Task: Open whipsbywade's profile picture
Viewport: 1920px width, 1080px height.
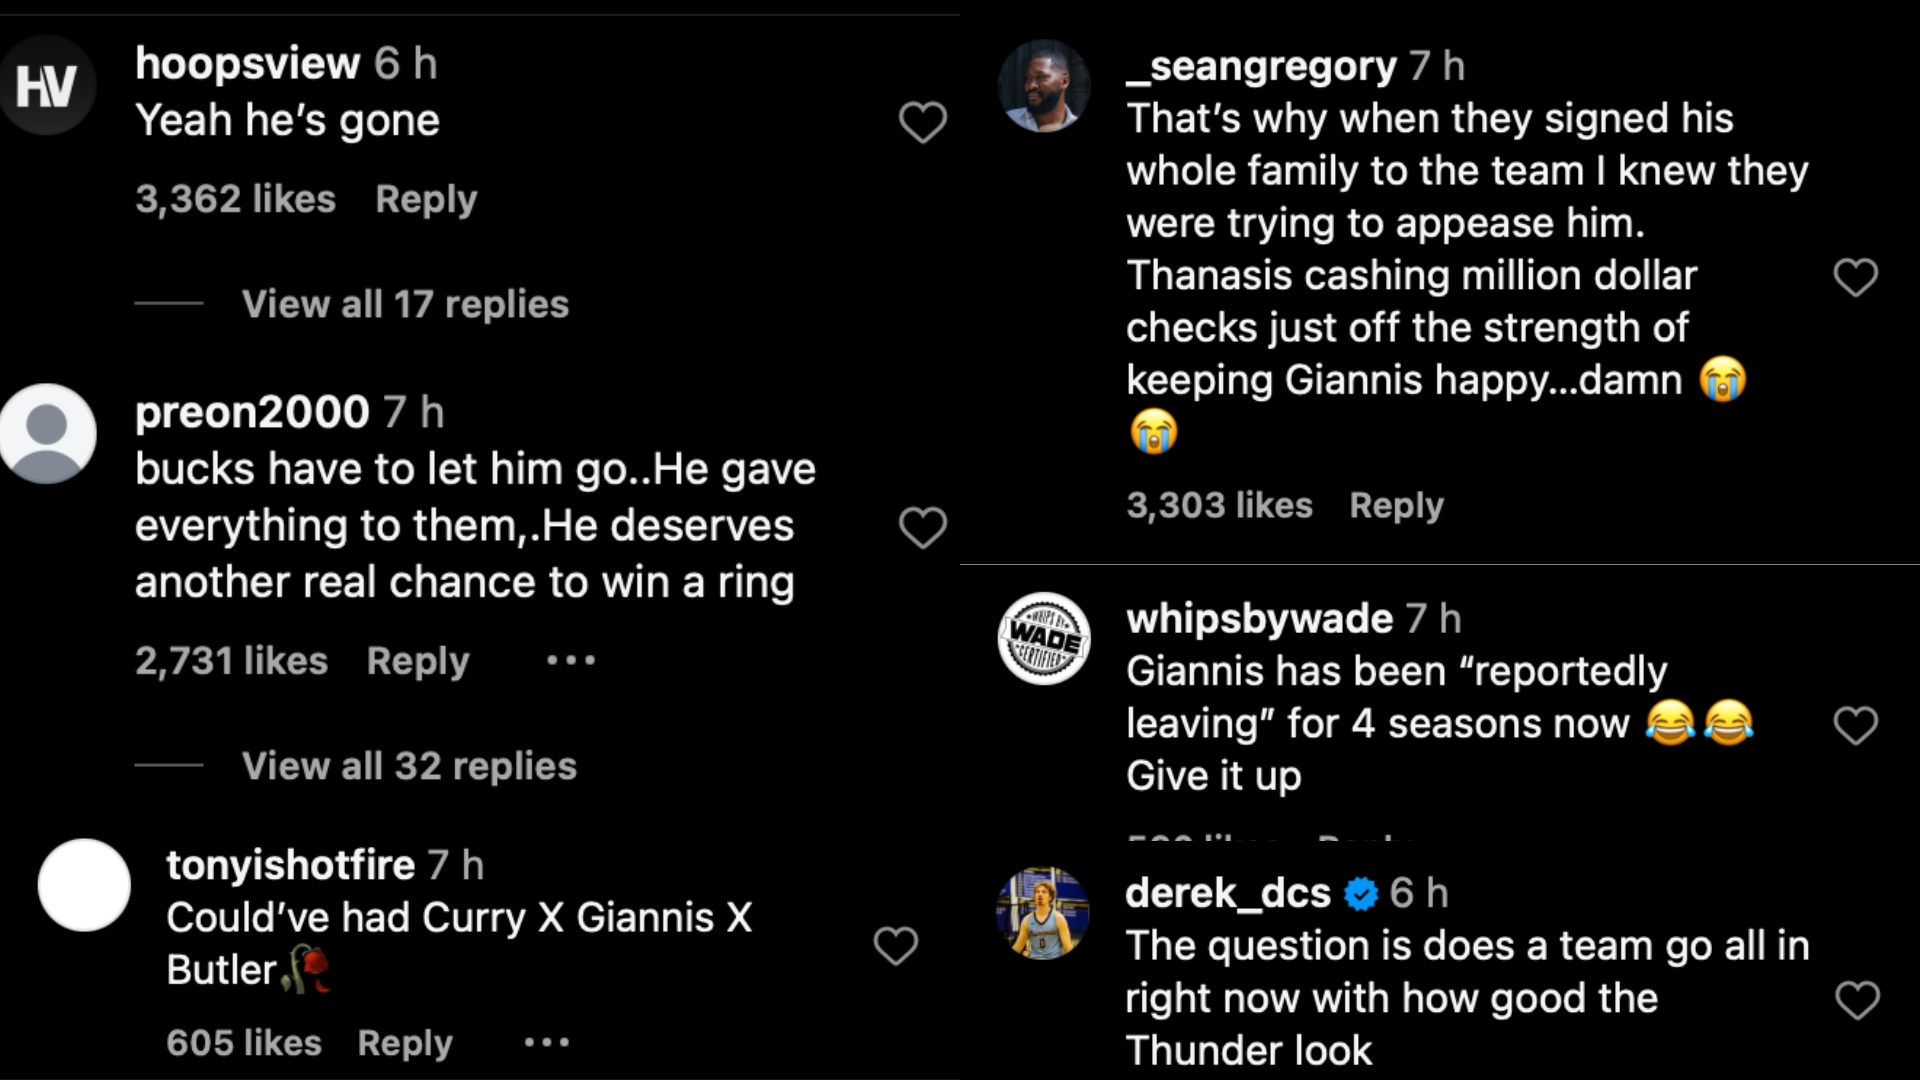Action: (1044, 638)
